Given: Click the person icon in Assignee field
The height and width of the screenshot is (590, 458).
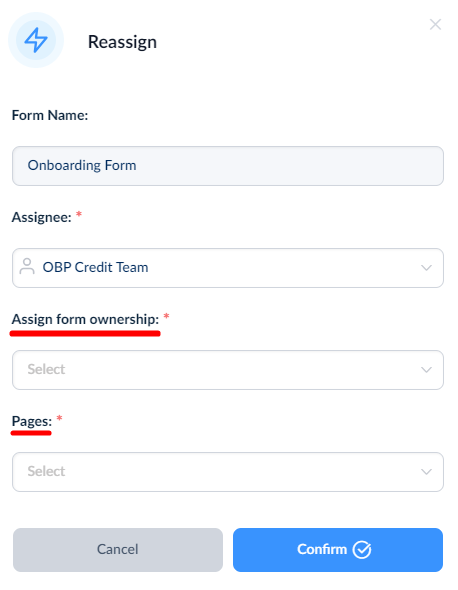Looking at the screenshot, I should (x=27, y=267).
